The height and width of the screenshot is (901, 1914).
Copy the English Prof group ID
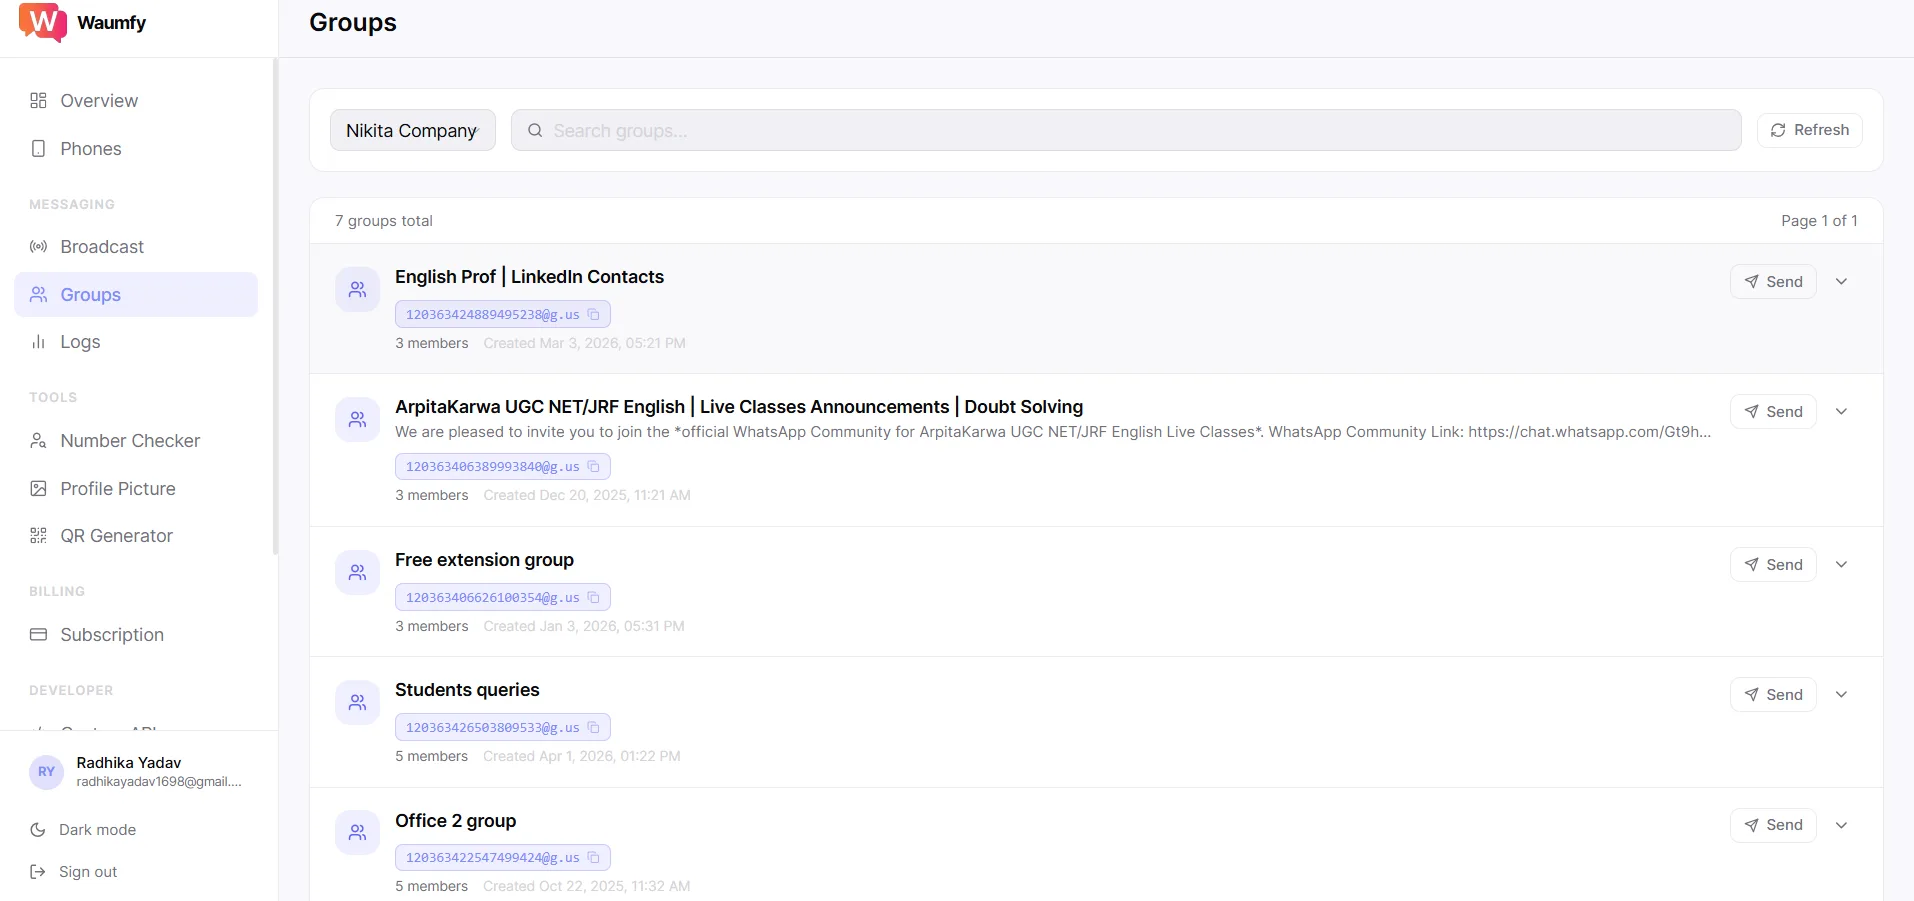pos(593,315)
